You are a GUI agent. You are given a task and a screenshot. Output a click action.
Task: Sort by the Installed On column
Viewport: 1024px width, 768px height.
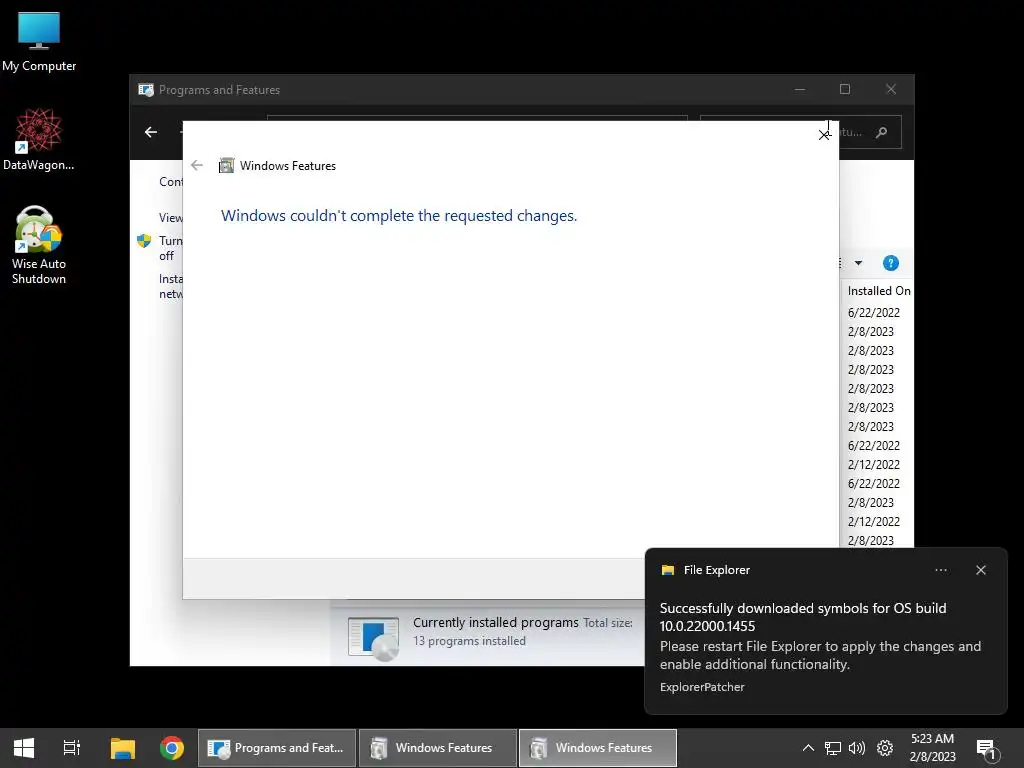point(878,291)
